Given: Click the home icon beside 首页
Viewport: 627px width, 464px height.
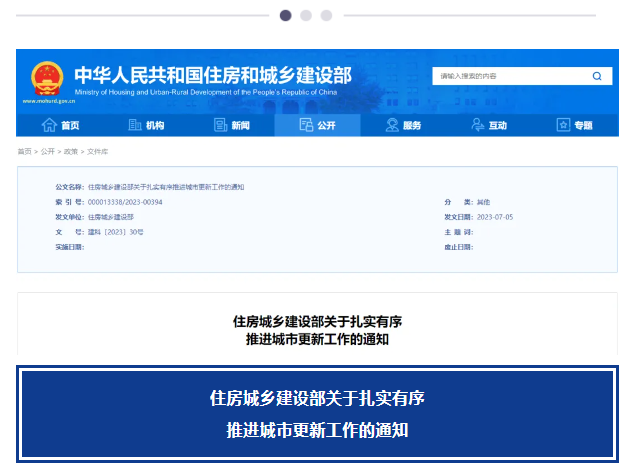Looking at the screenshot, I should [48, 125].
